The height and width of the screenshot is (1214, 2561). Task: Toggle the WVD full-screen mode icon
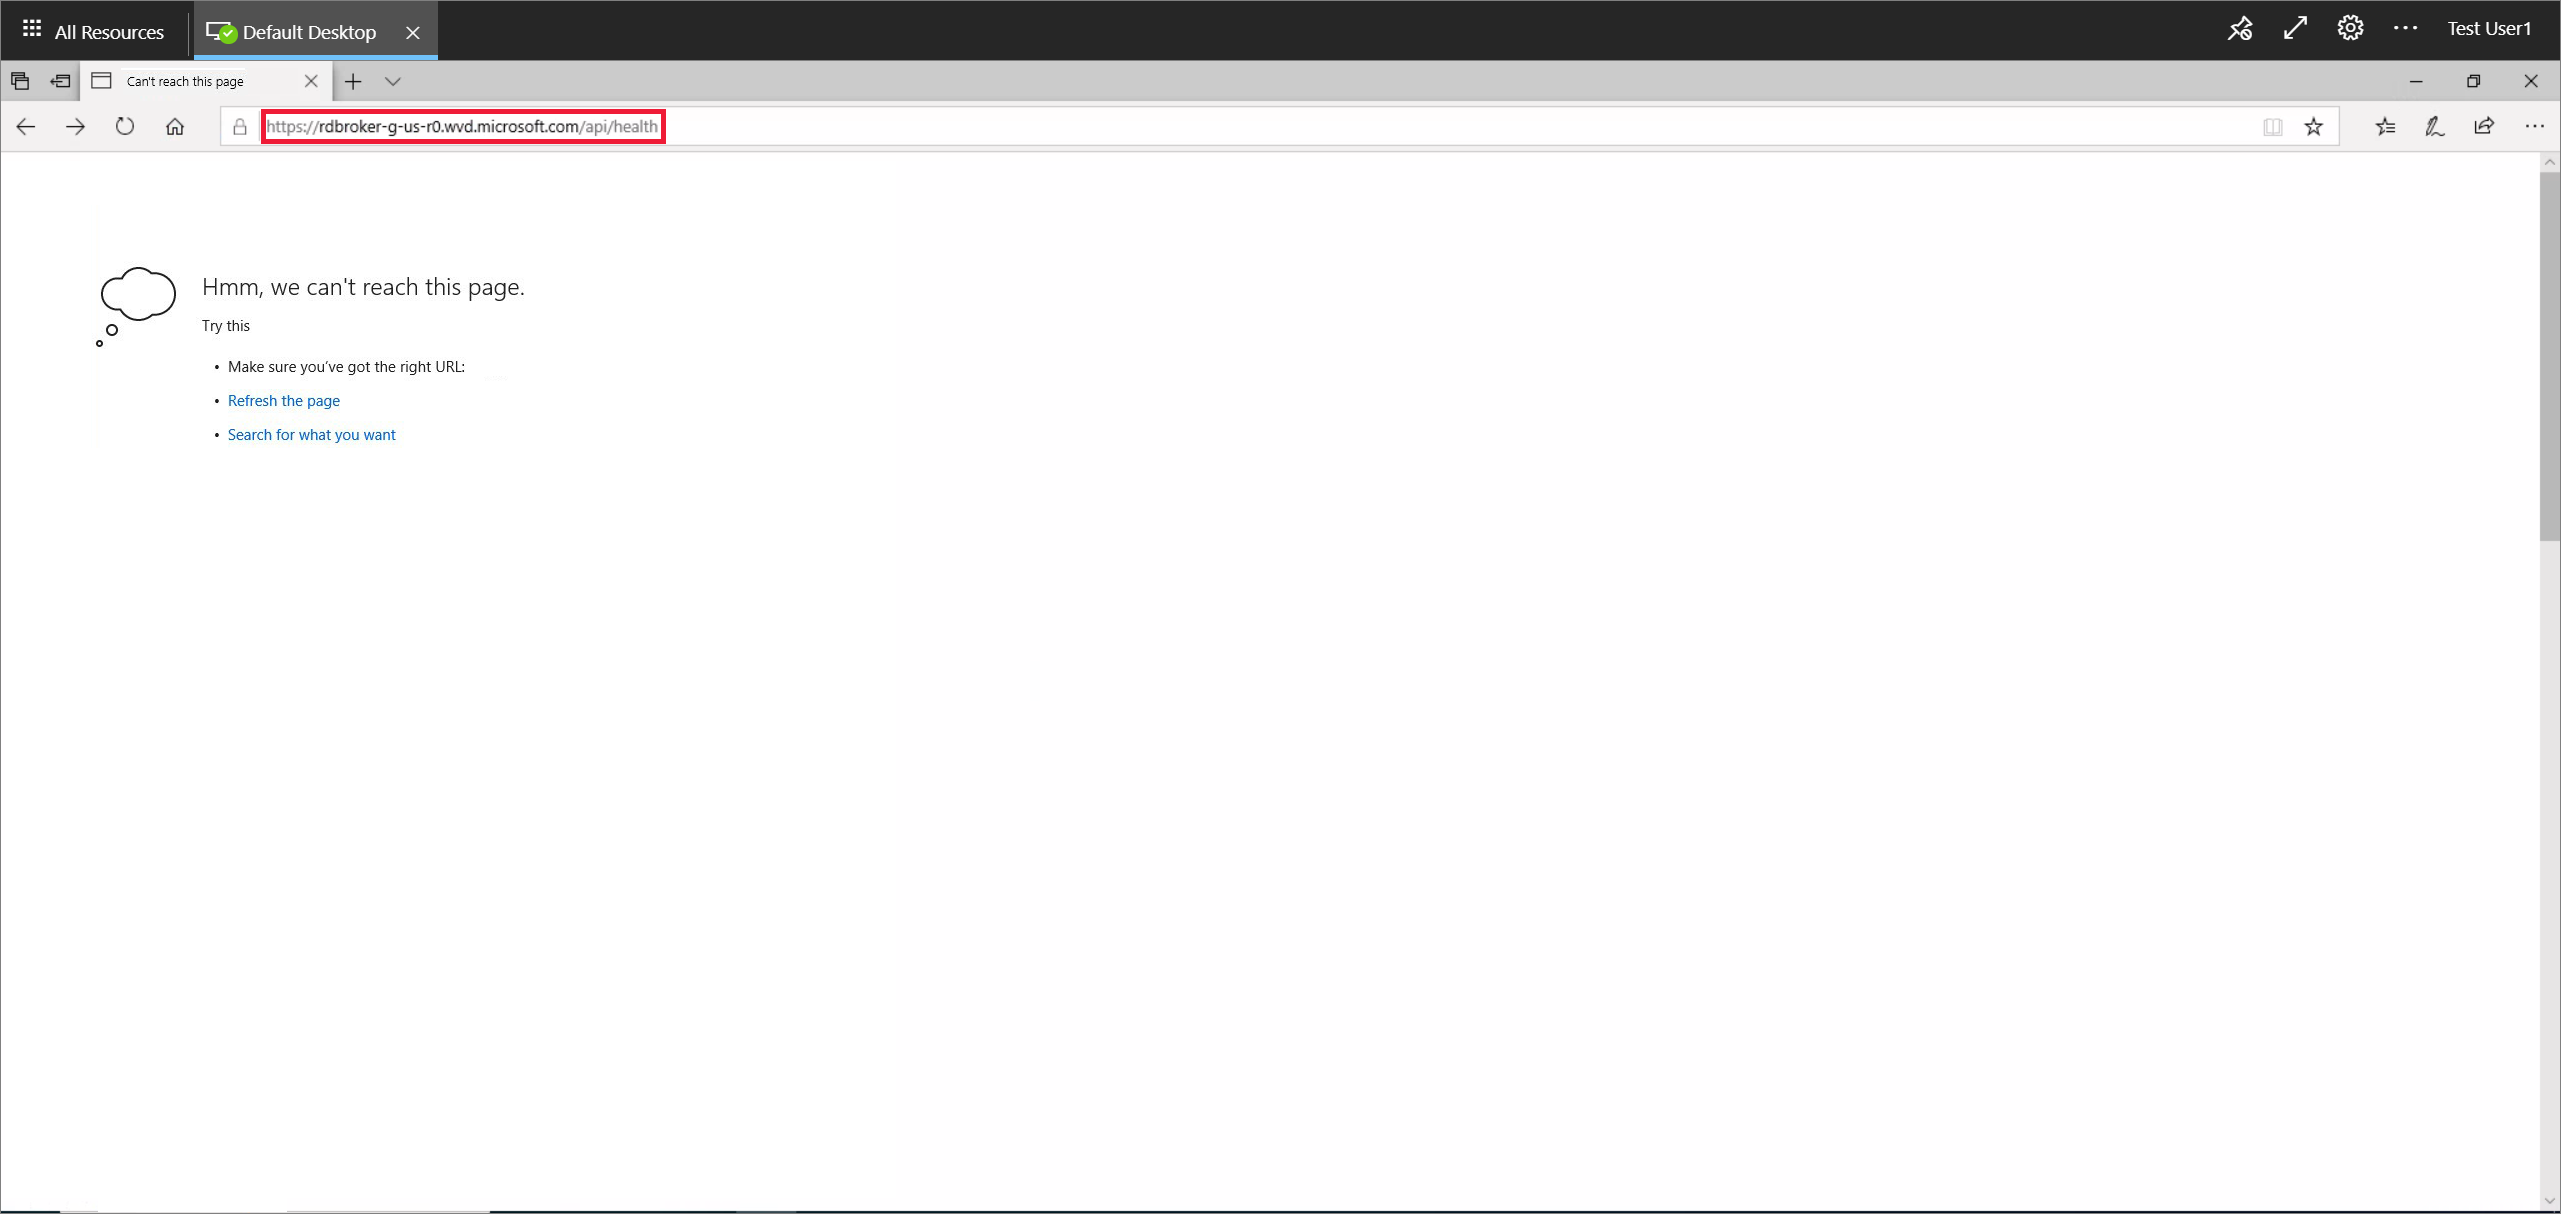(2295, 28)
